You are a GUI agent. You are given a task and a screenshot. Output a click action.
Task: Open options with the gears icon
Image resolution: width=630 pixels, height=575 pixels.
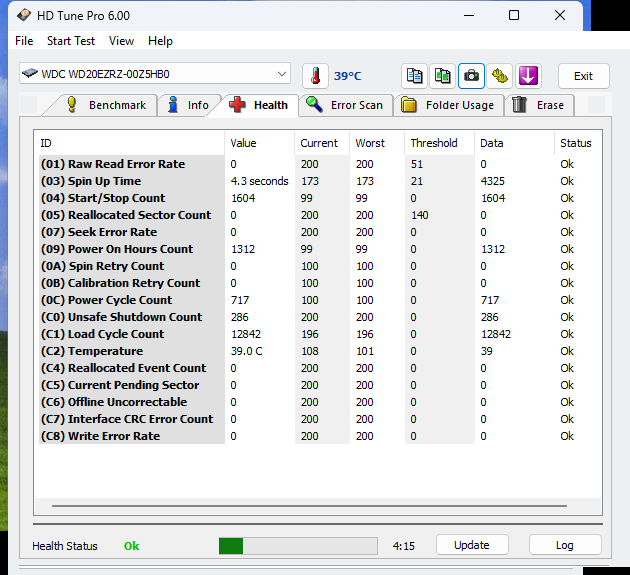click(x=500, y=76)
